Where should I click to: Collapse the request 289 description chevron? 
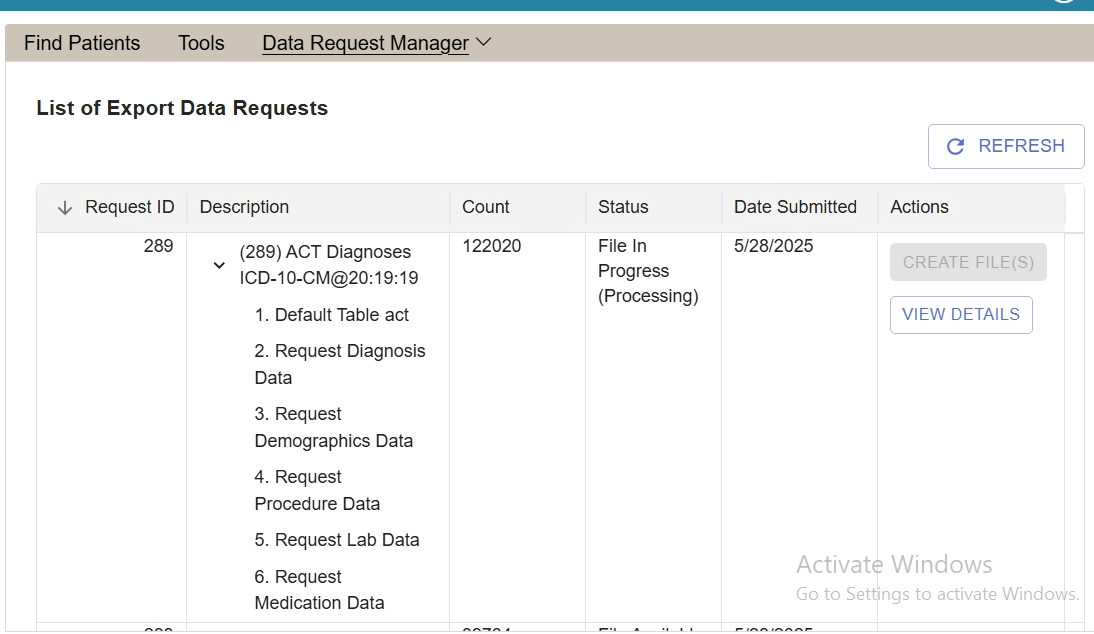[219, 265]
